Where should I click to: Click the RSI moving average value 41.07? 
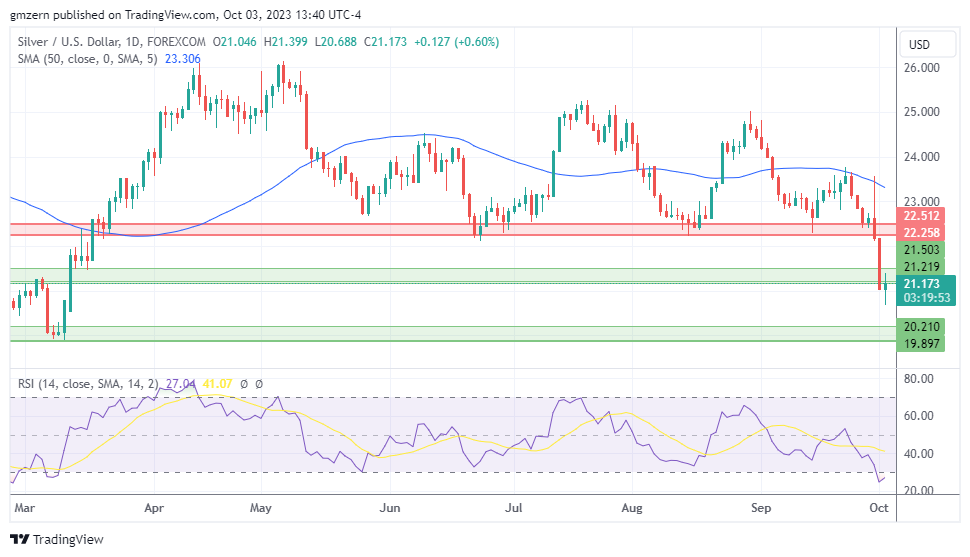[217, 384]
